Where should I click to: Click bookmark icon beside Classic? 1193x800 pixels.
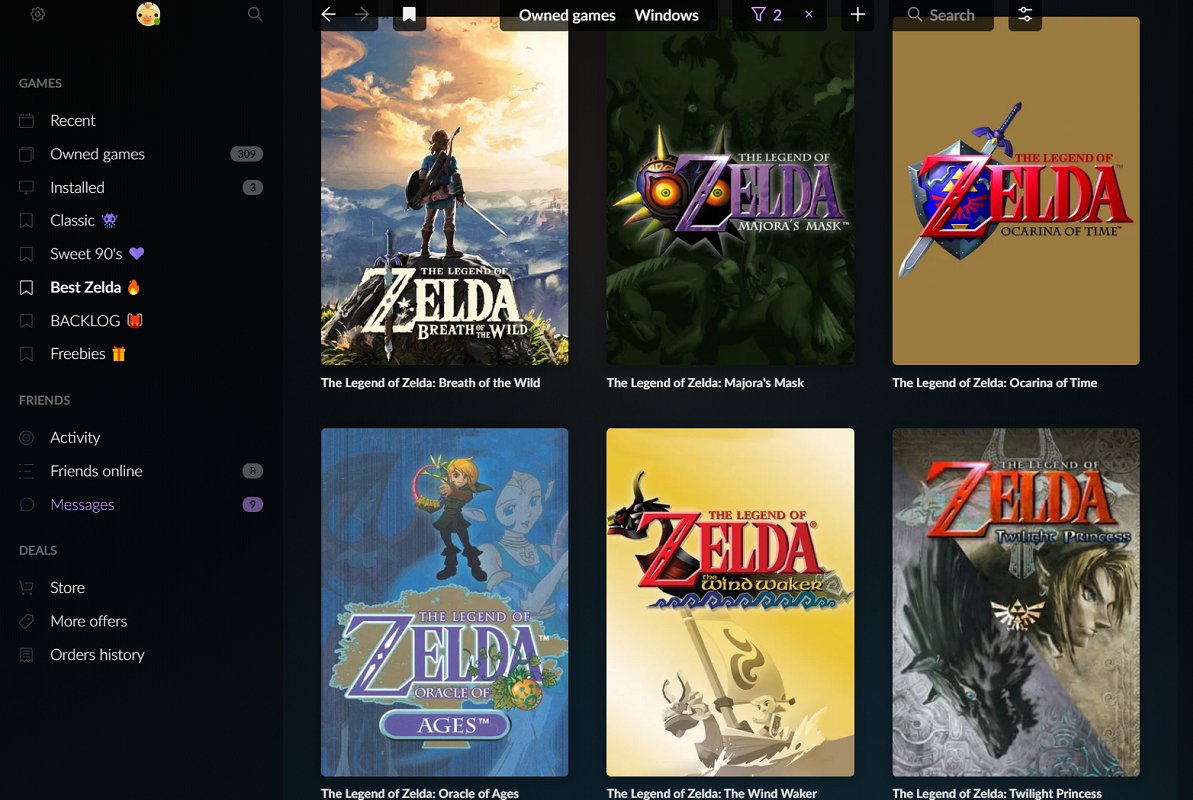(27, 221)
